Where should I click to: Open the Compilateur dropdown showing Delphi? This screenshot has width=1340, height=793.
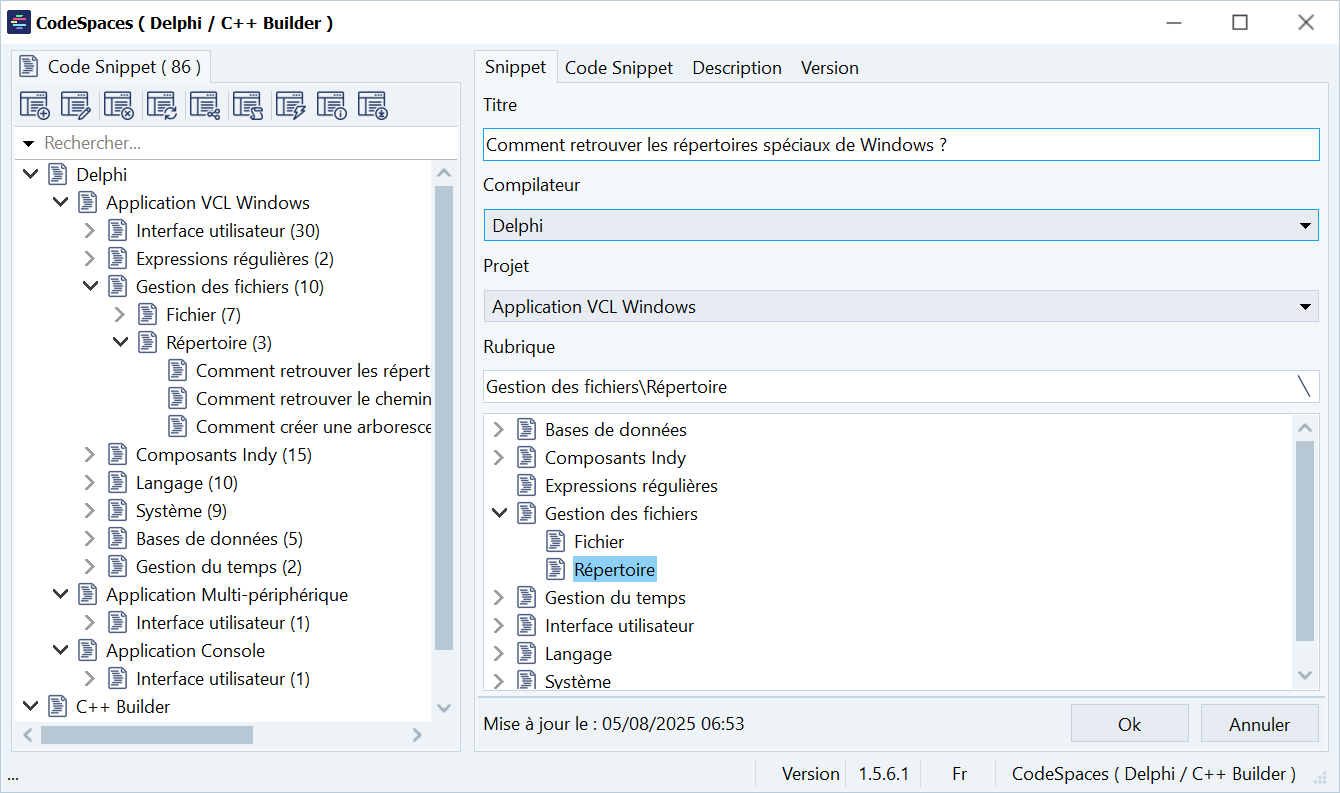coord(900,226)
